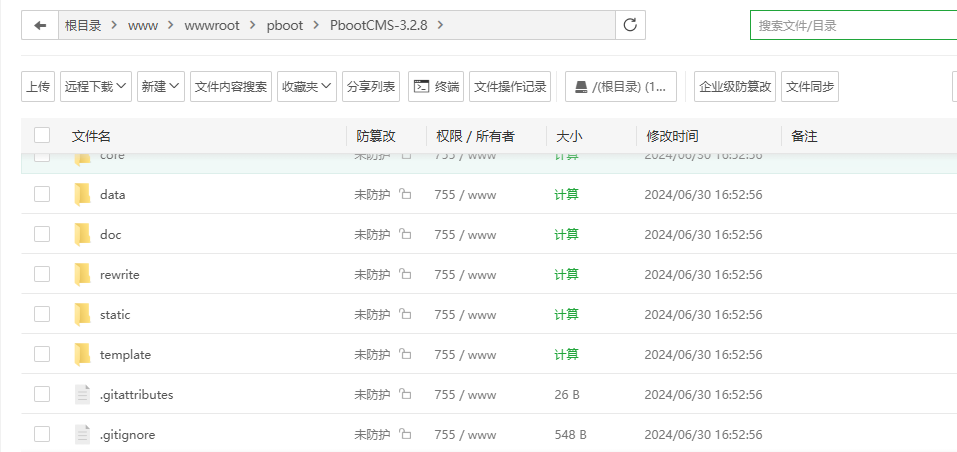Check the doc folder checkbox
Screen dimensions: 957x452
(42, 235)
